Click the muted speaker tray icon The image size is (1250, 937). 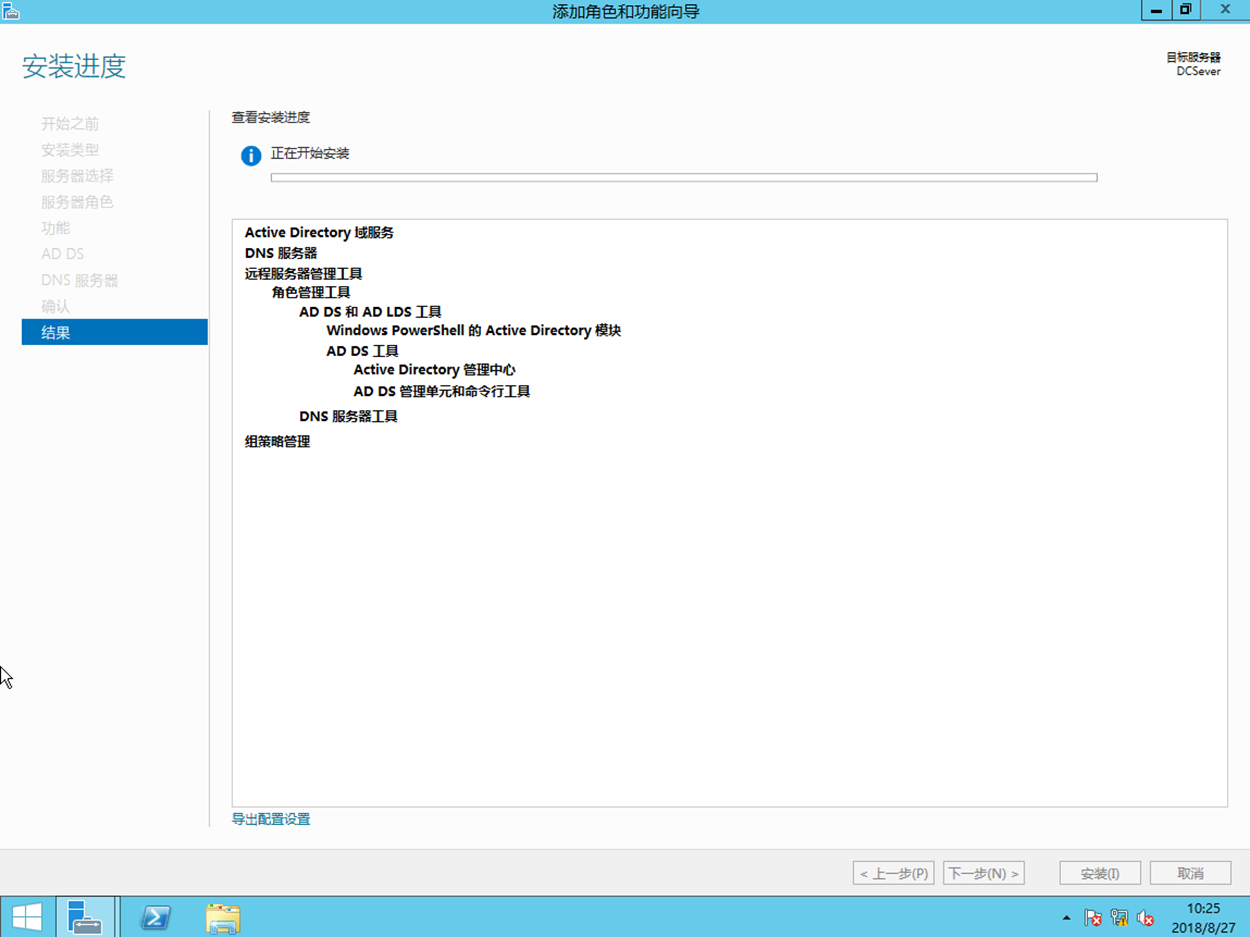1146,918
